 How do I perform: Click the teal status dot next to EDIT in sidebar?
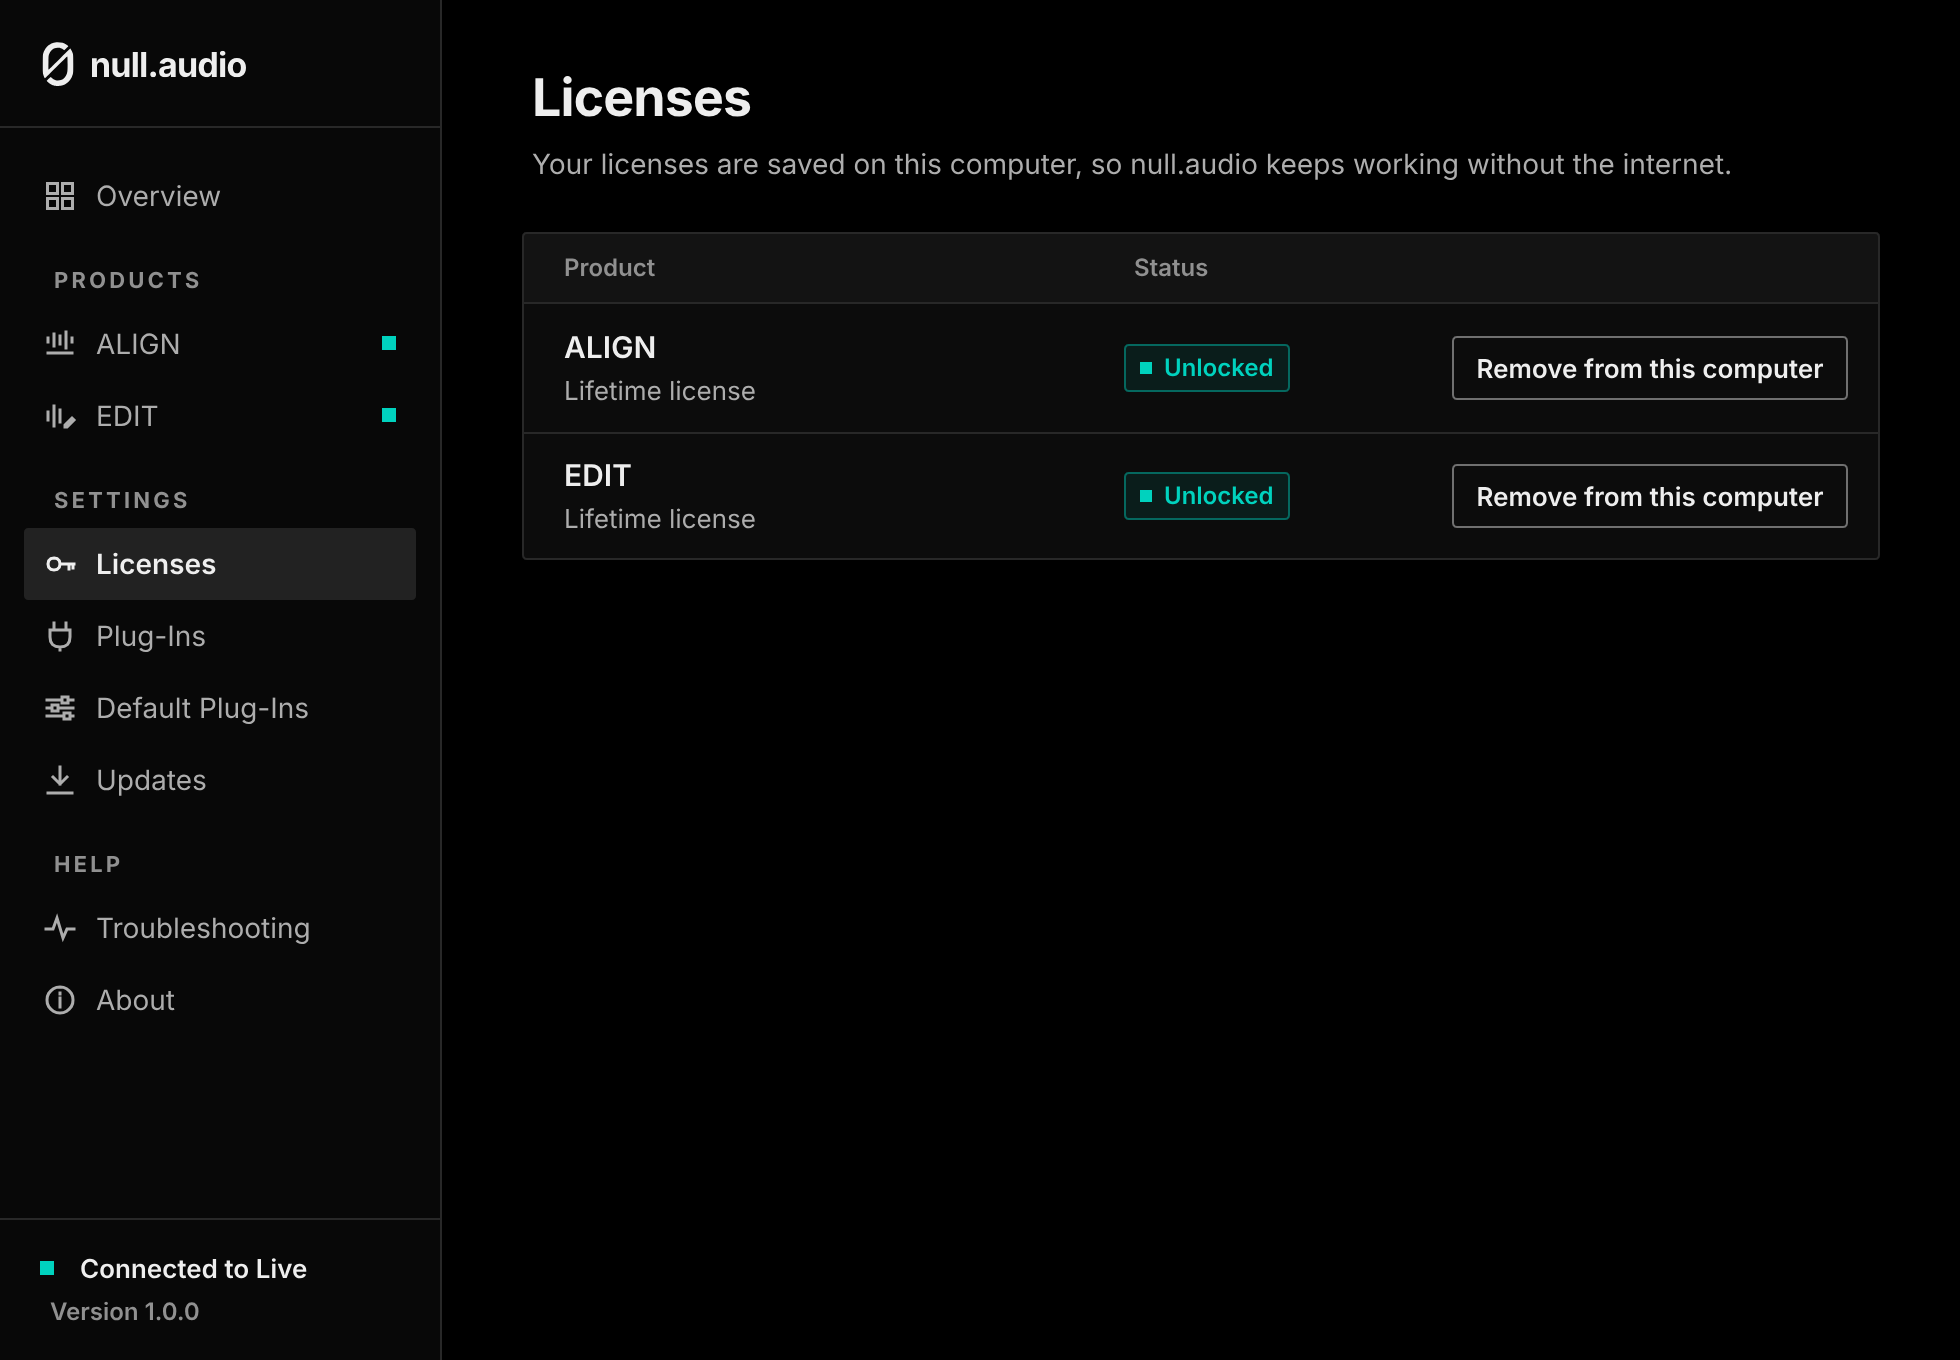(x=389, y=415)
